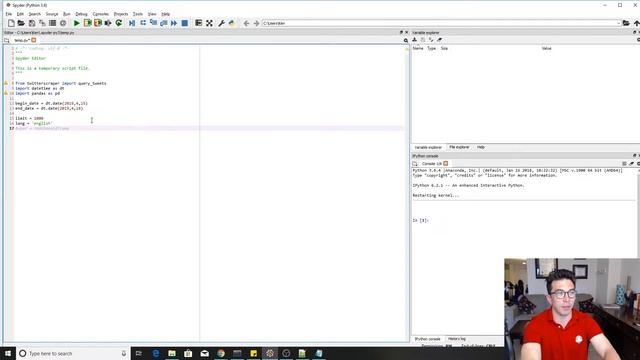640x360 pixels.
Task: Run selection or current line icon
Action: point(108,23)
